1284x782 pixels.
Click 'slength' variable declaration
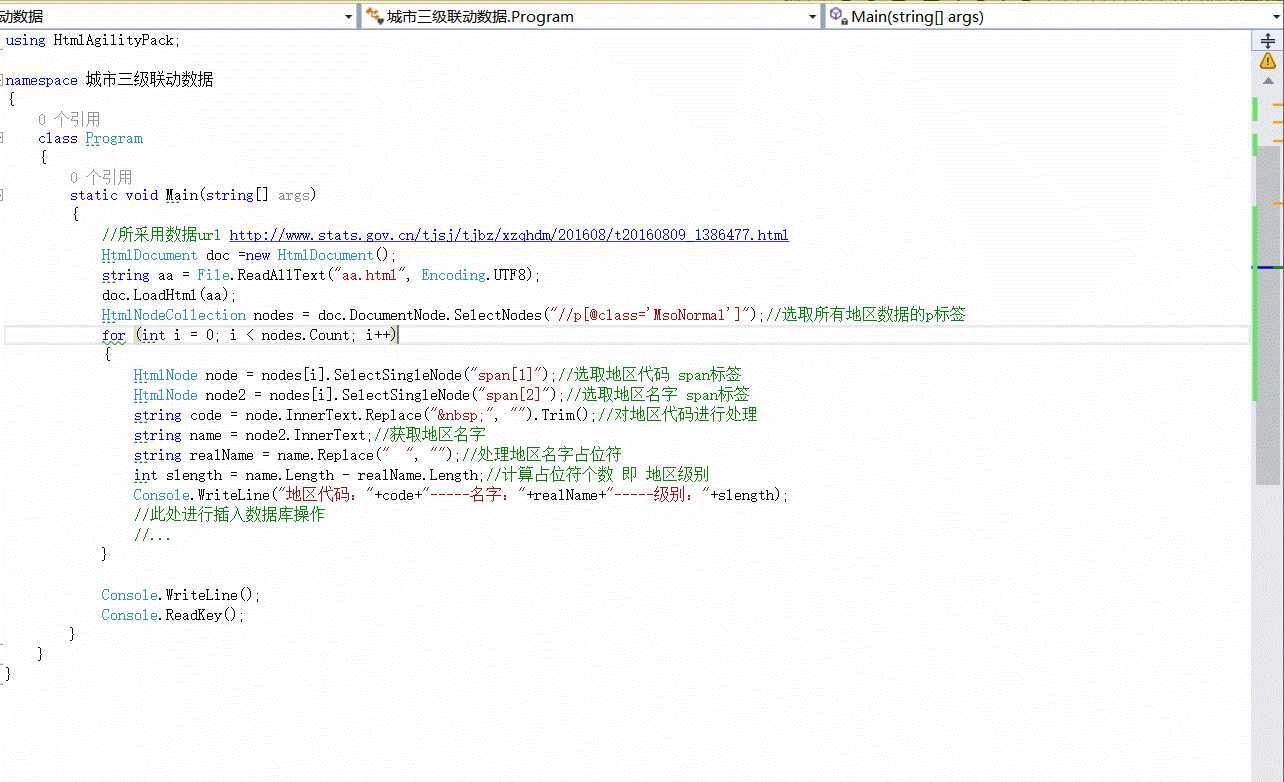pyautogui.click(x=193, y=475)
